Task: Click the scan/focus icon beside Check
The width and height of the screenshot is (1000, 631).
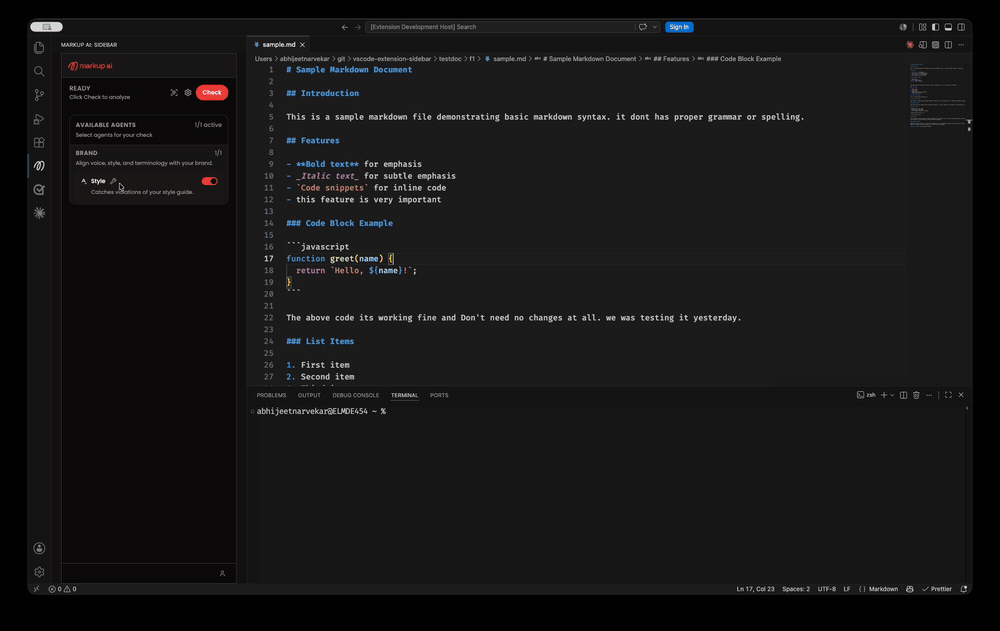Action: coord(174,93)
